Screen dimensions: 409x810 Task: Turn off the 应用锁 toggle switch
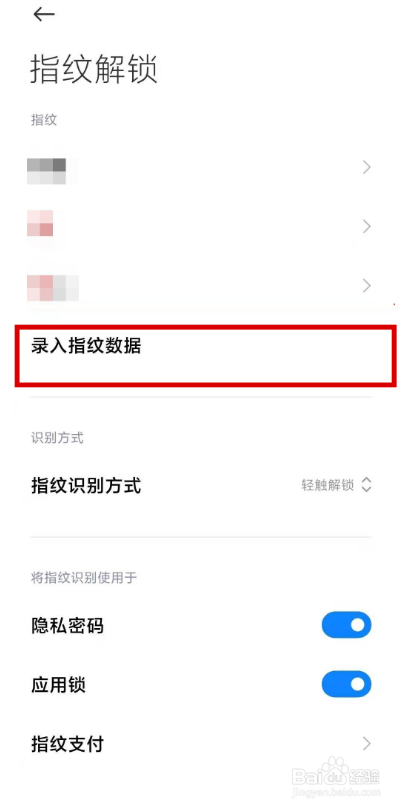347,684
